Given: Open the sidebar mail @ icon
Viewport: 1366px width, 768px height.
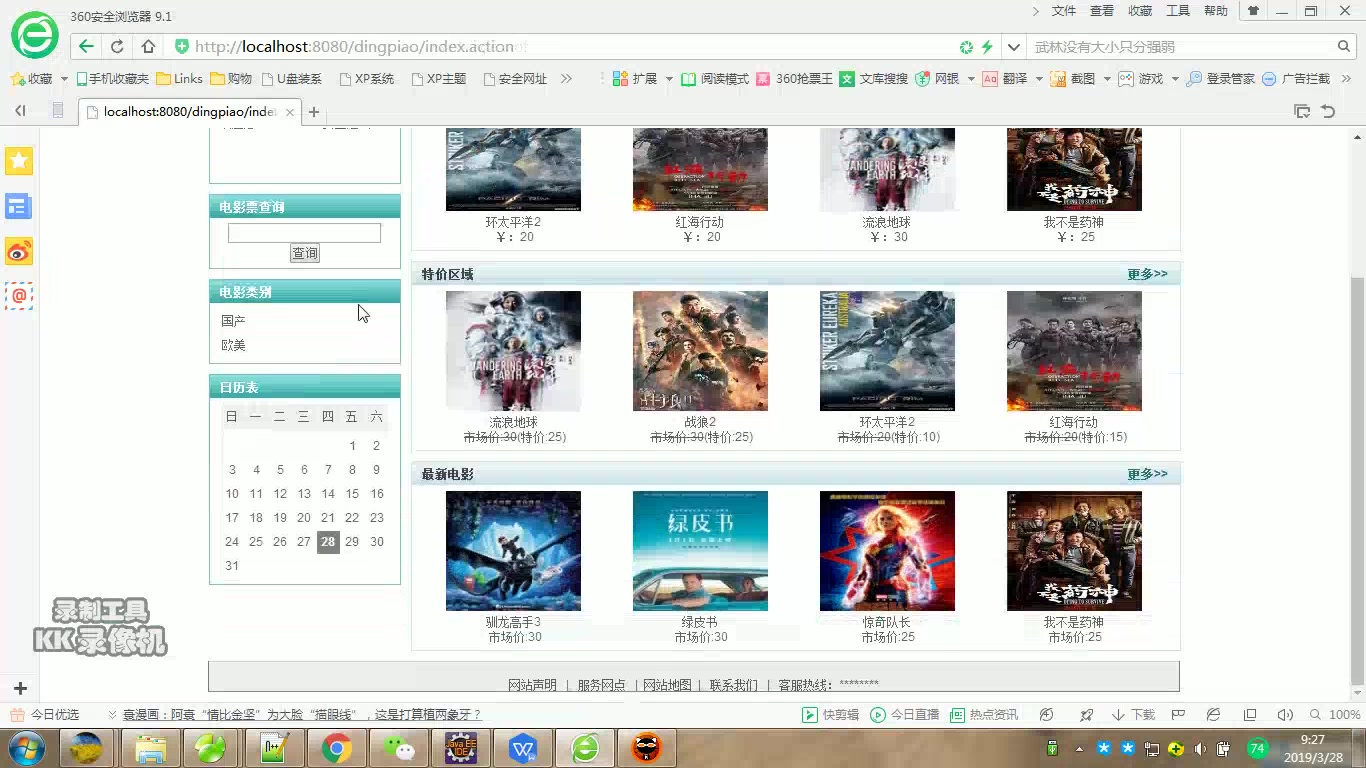Looking at the screenshot, I should 19,296.
